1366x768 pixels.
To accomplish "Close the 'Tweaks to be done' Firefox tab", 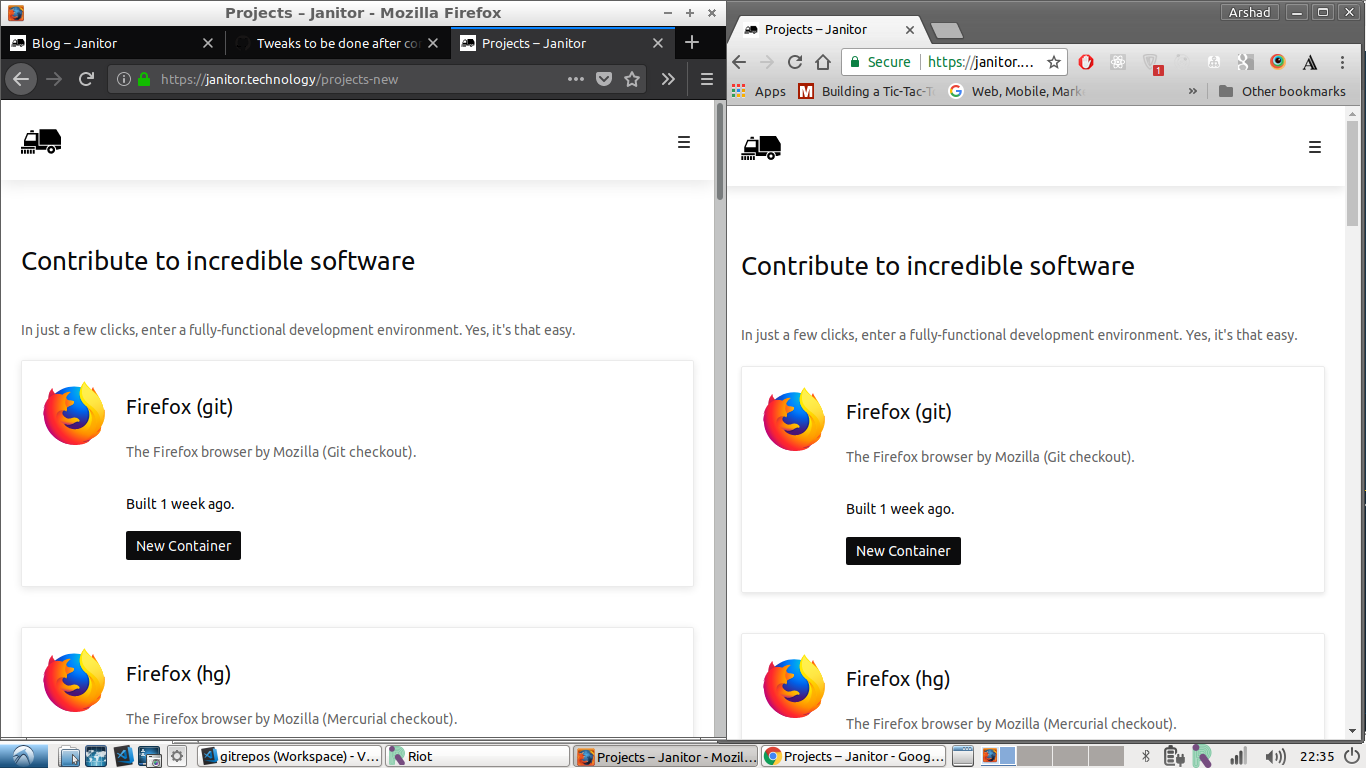I will pos(432,43).
